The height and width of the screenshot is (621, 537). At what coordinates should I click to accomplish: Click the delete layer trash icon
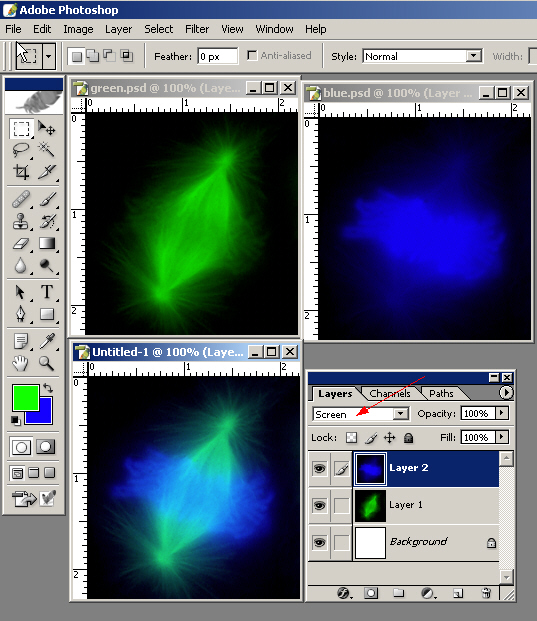[486, 593]
